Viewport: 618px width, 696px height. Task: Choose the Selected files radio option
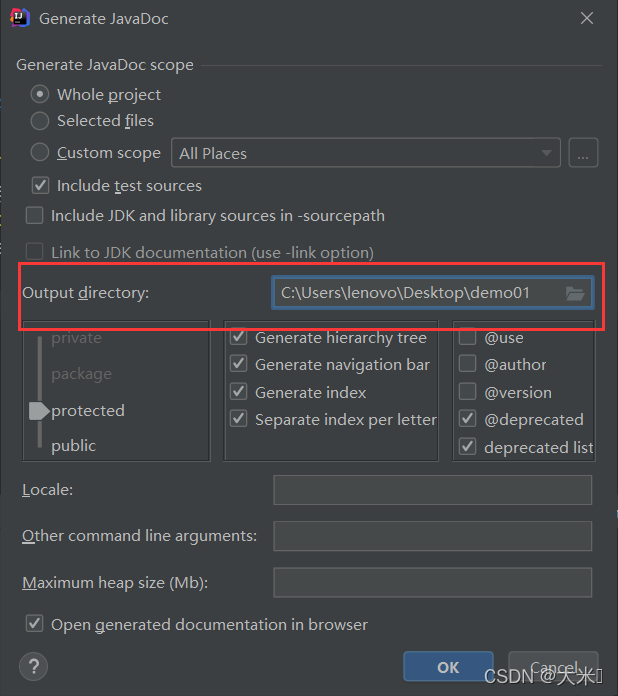[x=40, y=121]
